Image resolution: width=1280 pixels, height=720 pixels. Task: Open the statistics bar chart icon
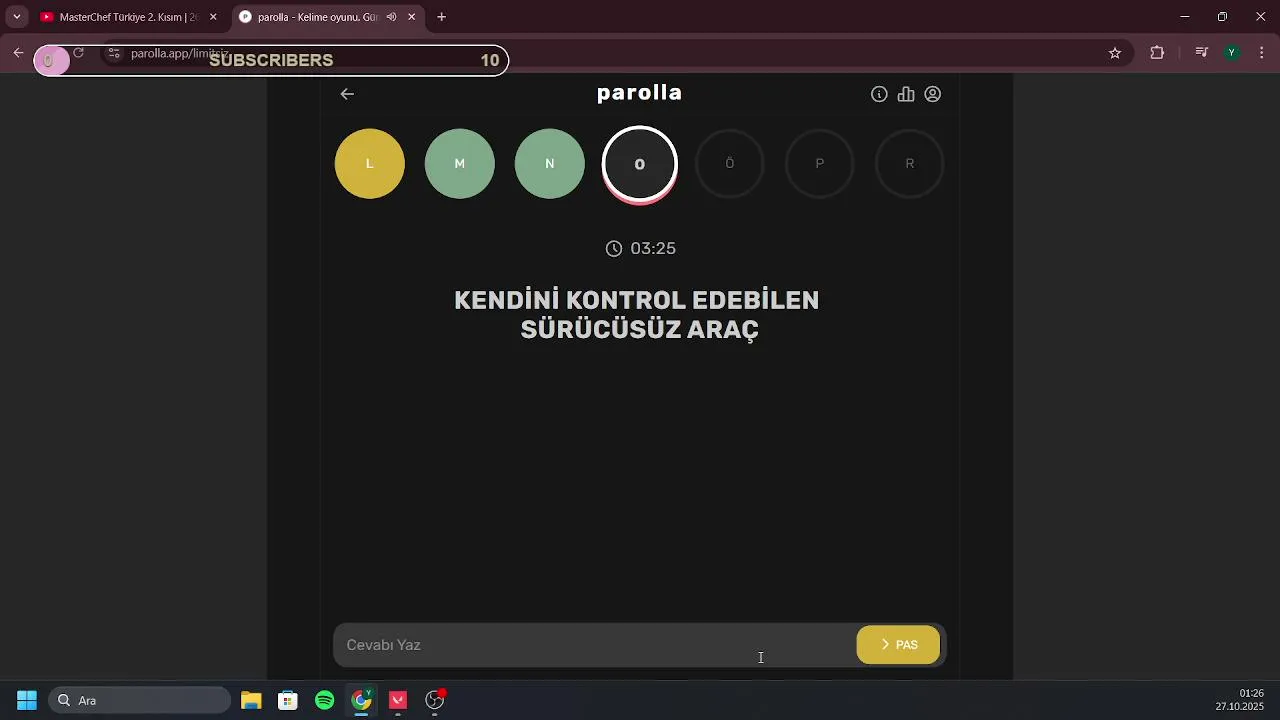click(906, 94)
